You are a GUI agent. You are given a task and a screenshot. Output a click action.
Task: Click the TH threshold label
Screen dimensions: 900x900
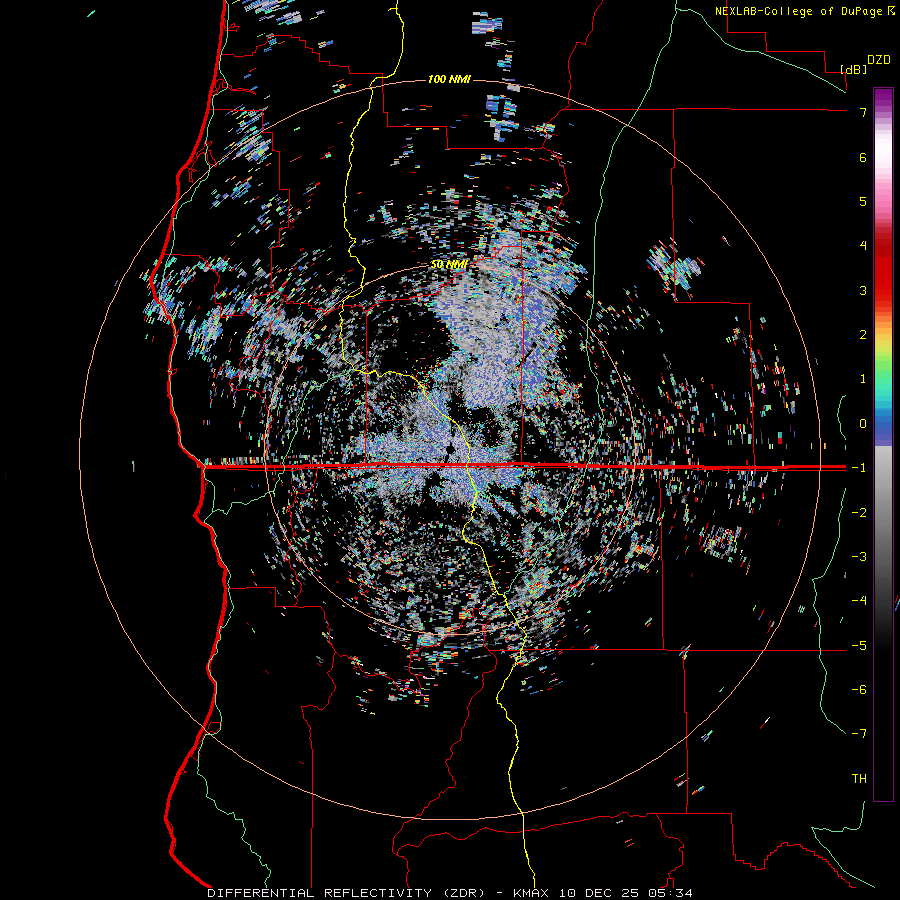[859, 779]
